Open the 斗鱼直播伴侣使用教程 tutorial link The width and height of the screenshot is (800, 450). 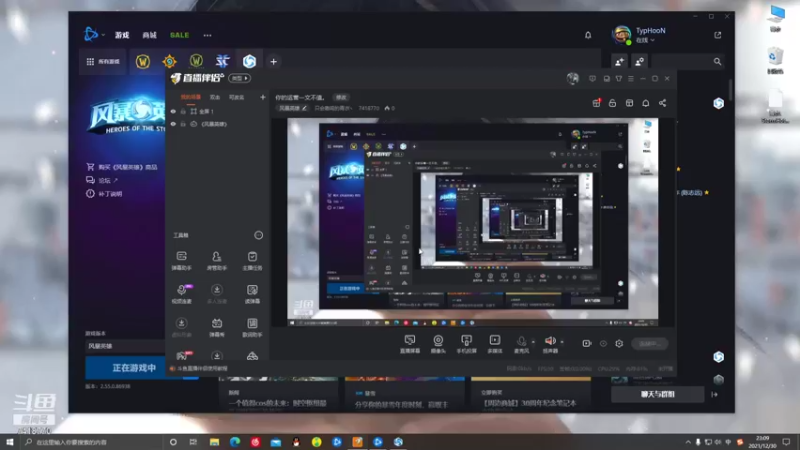click(203, 368)
